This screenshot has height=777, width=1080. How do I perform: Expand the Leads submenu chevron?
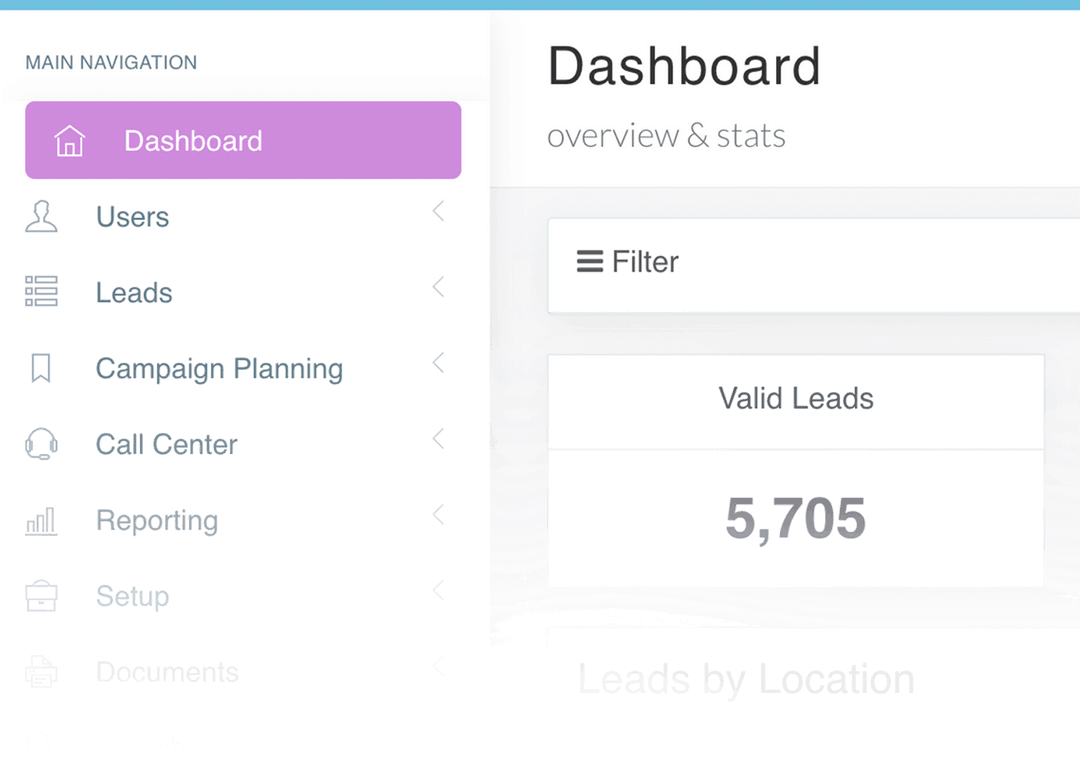[438, 287]
